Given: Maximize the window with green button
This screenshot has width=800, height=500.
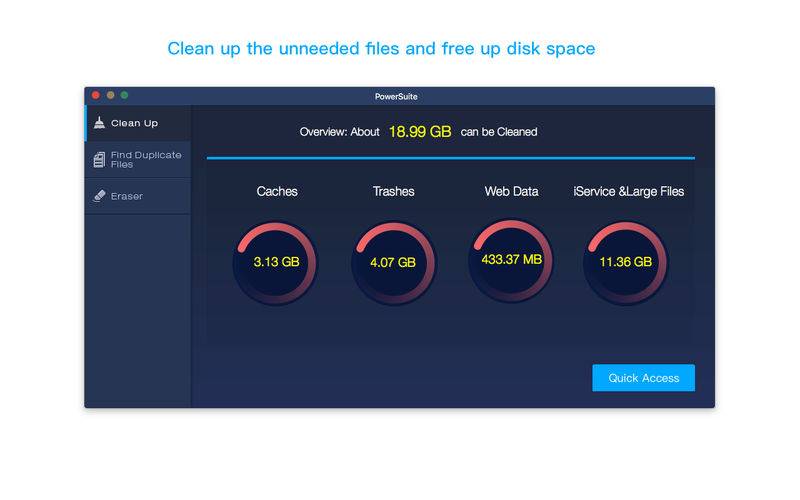Looking at the screenshot, I should tap(124, 95).
